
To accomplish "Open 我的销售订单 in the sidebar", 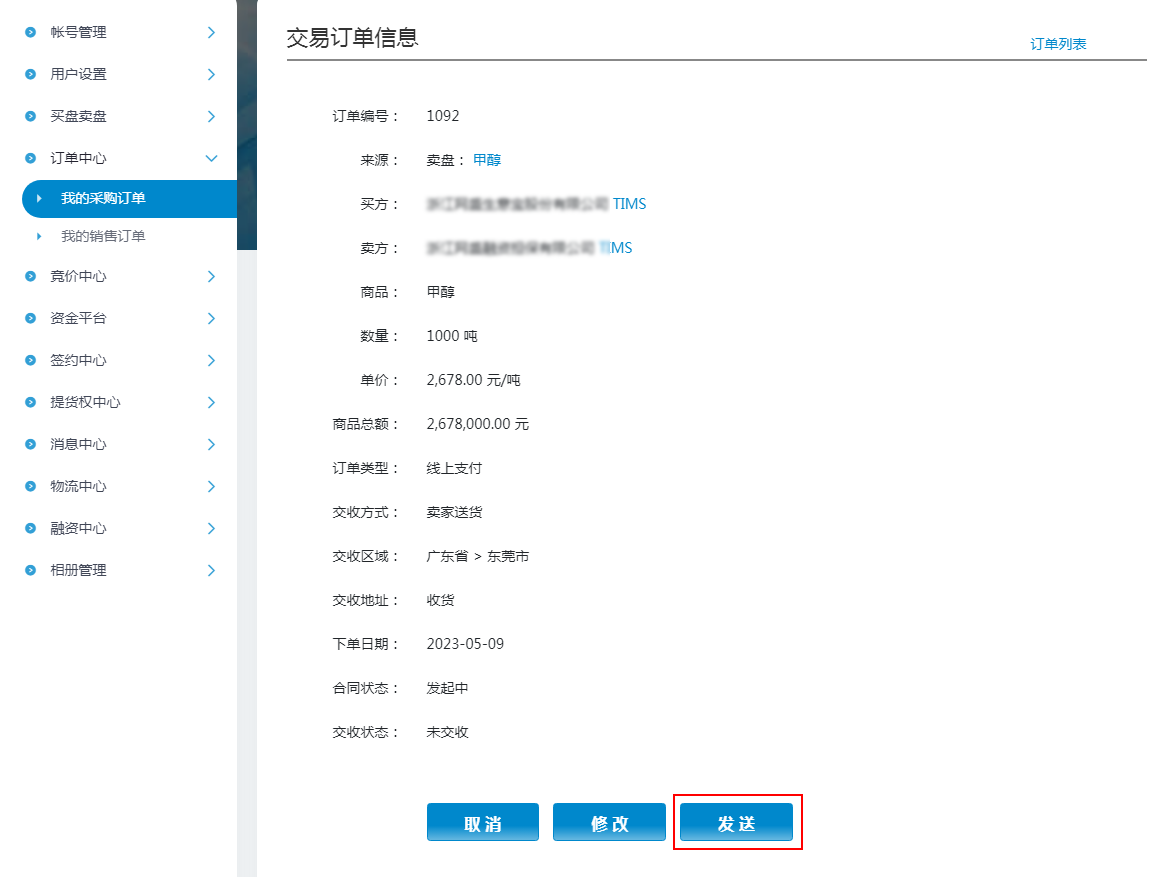I will (103, 237).
